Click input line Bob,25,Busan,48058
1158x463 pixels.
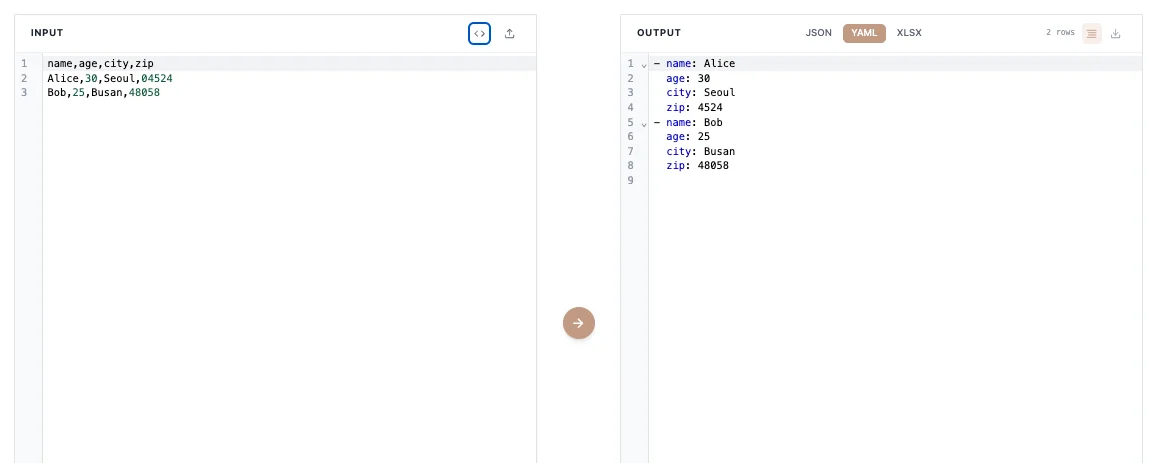coord(103,93)
